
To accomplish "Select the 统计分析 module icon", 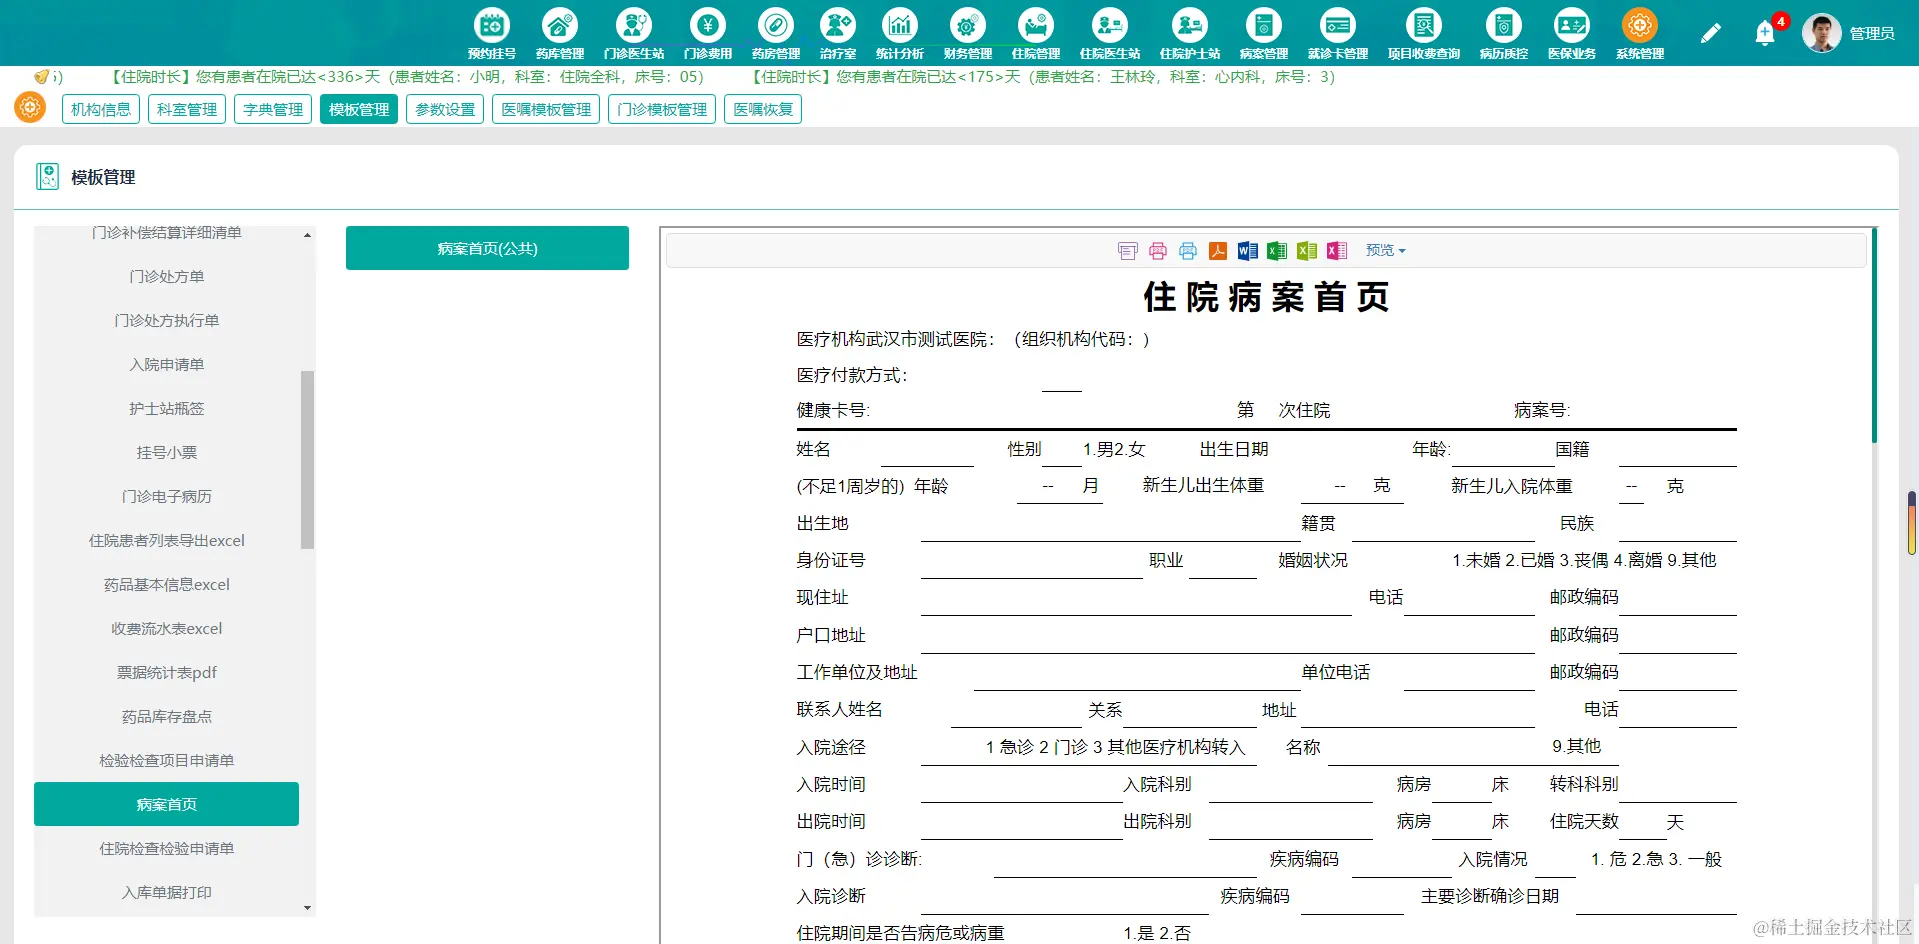I will pos(899,31).
